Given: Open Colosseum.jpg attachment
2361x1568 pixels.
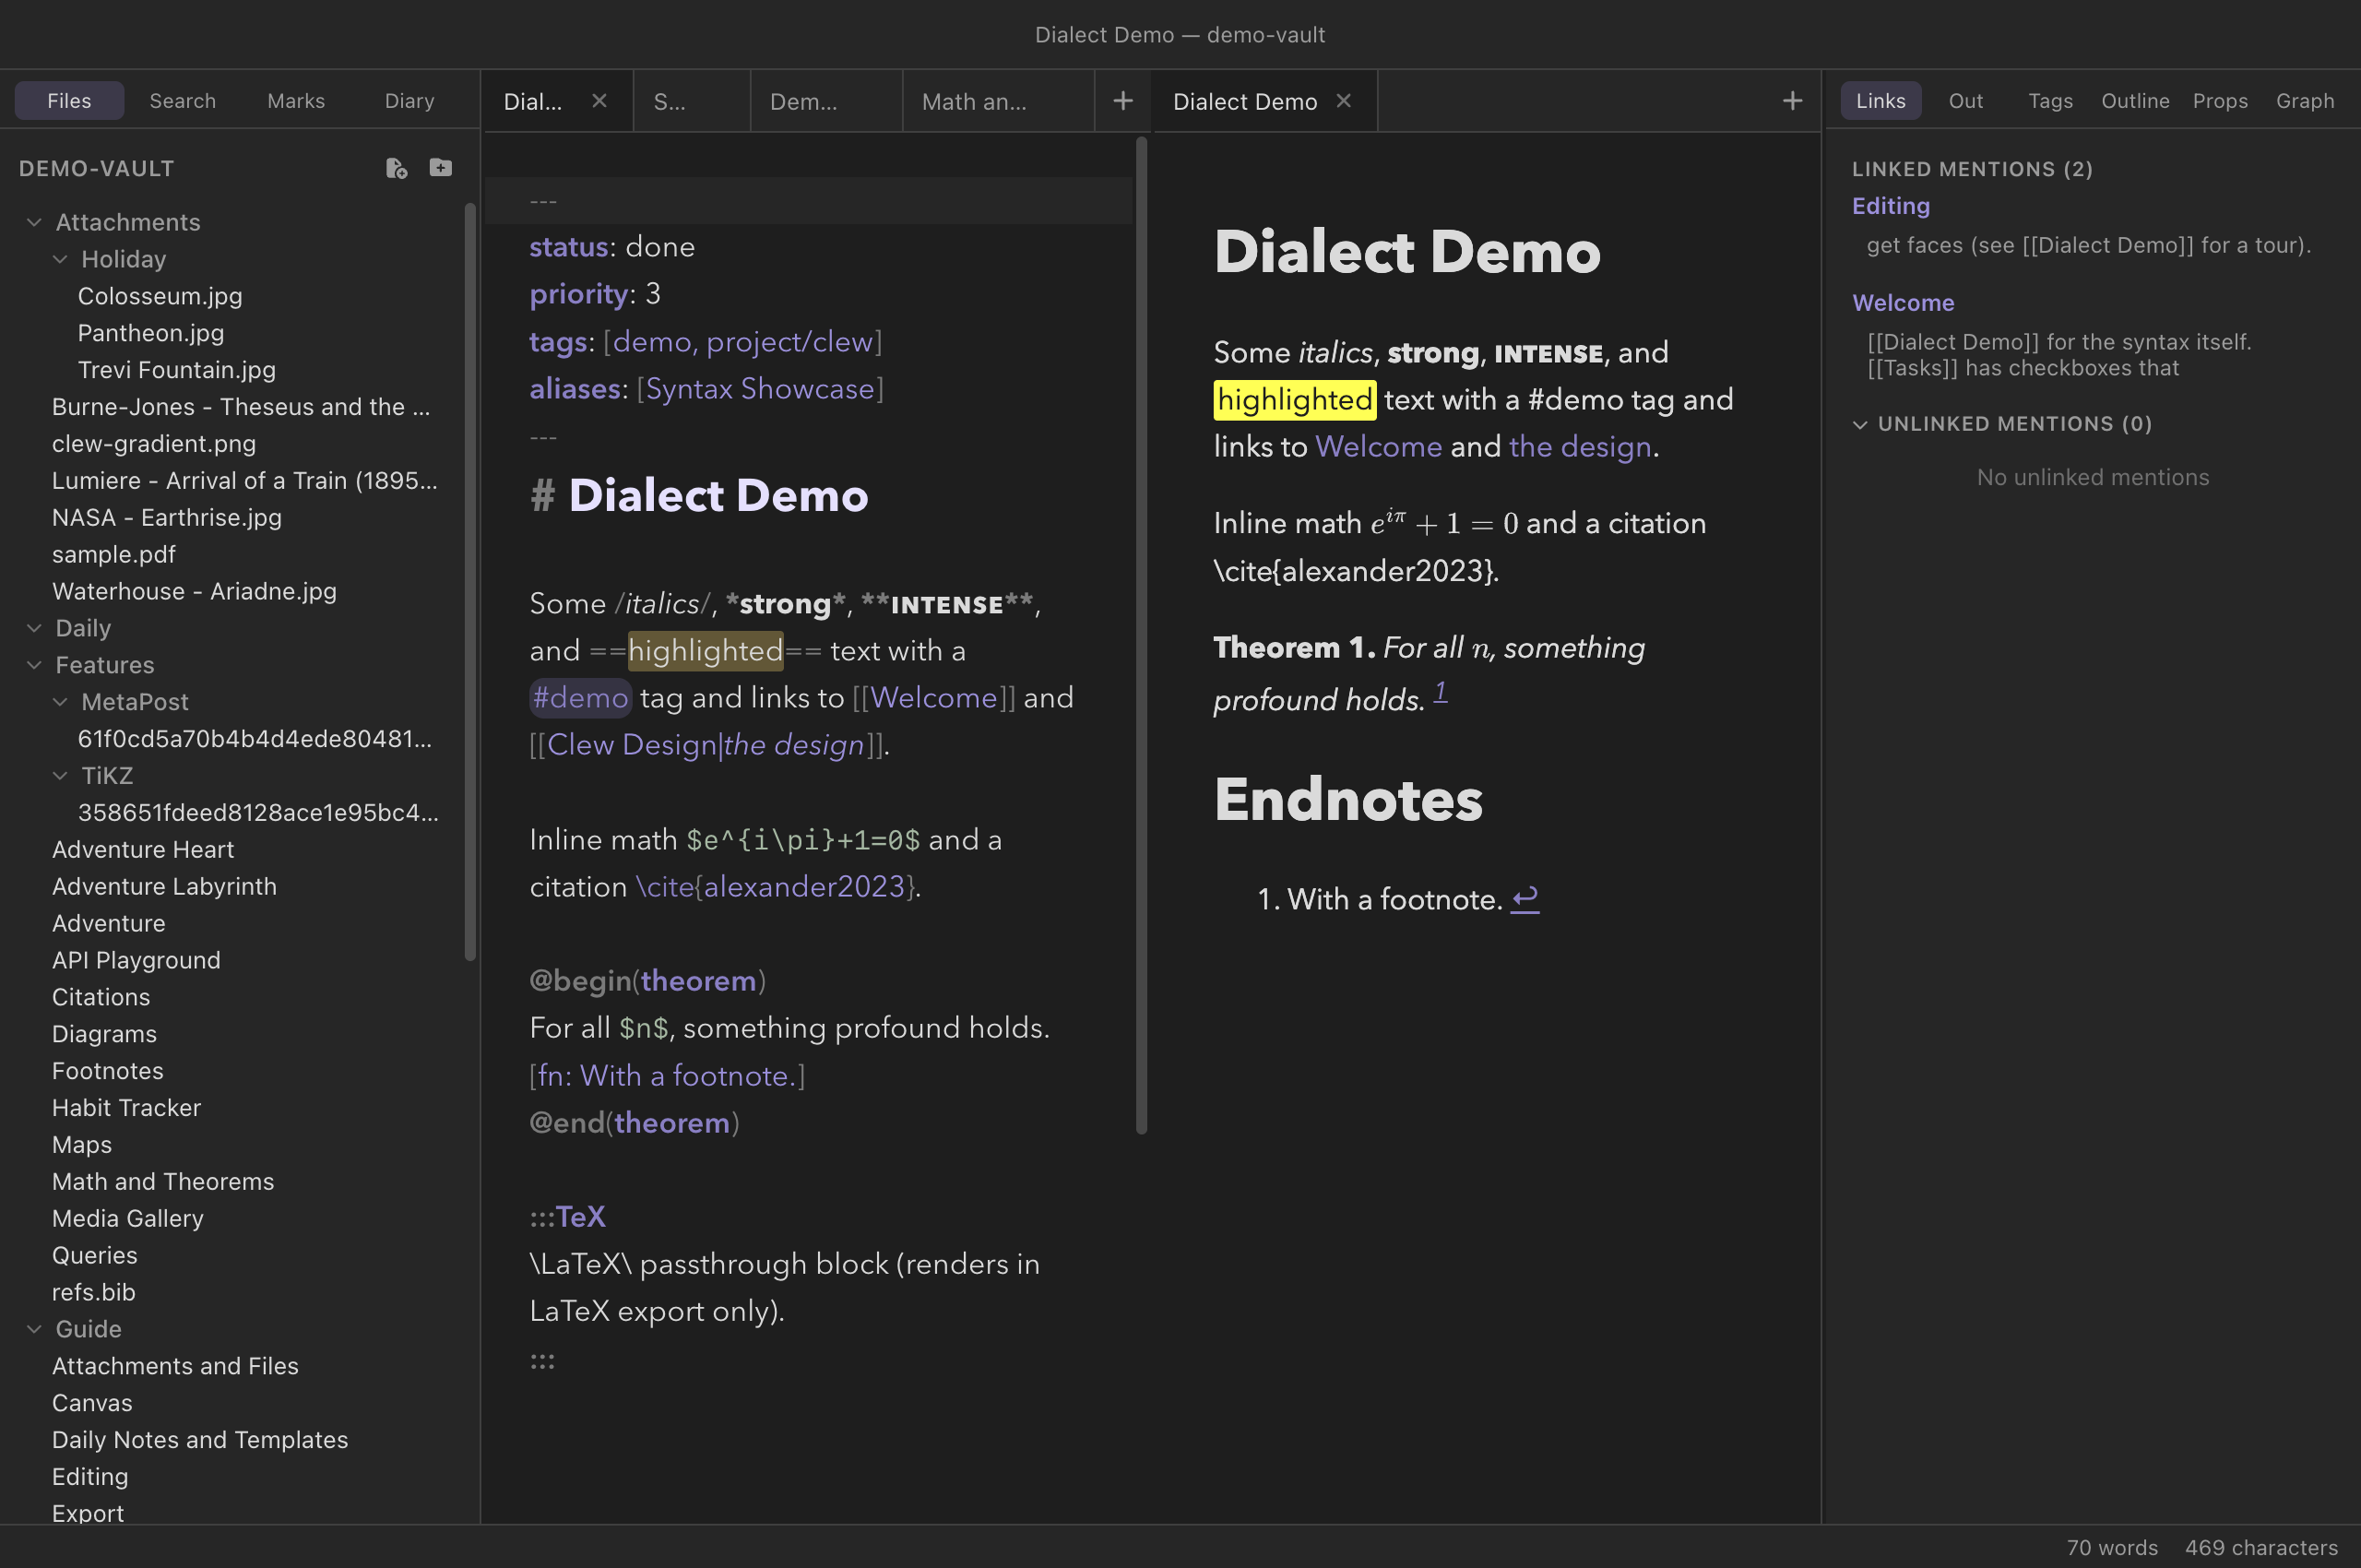Looking at the screenshot, I should 160,296.
